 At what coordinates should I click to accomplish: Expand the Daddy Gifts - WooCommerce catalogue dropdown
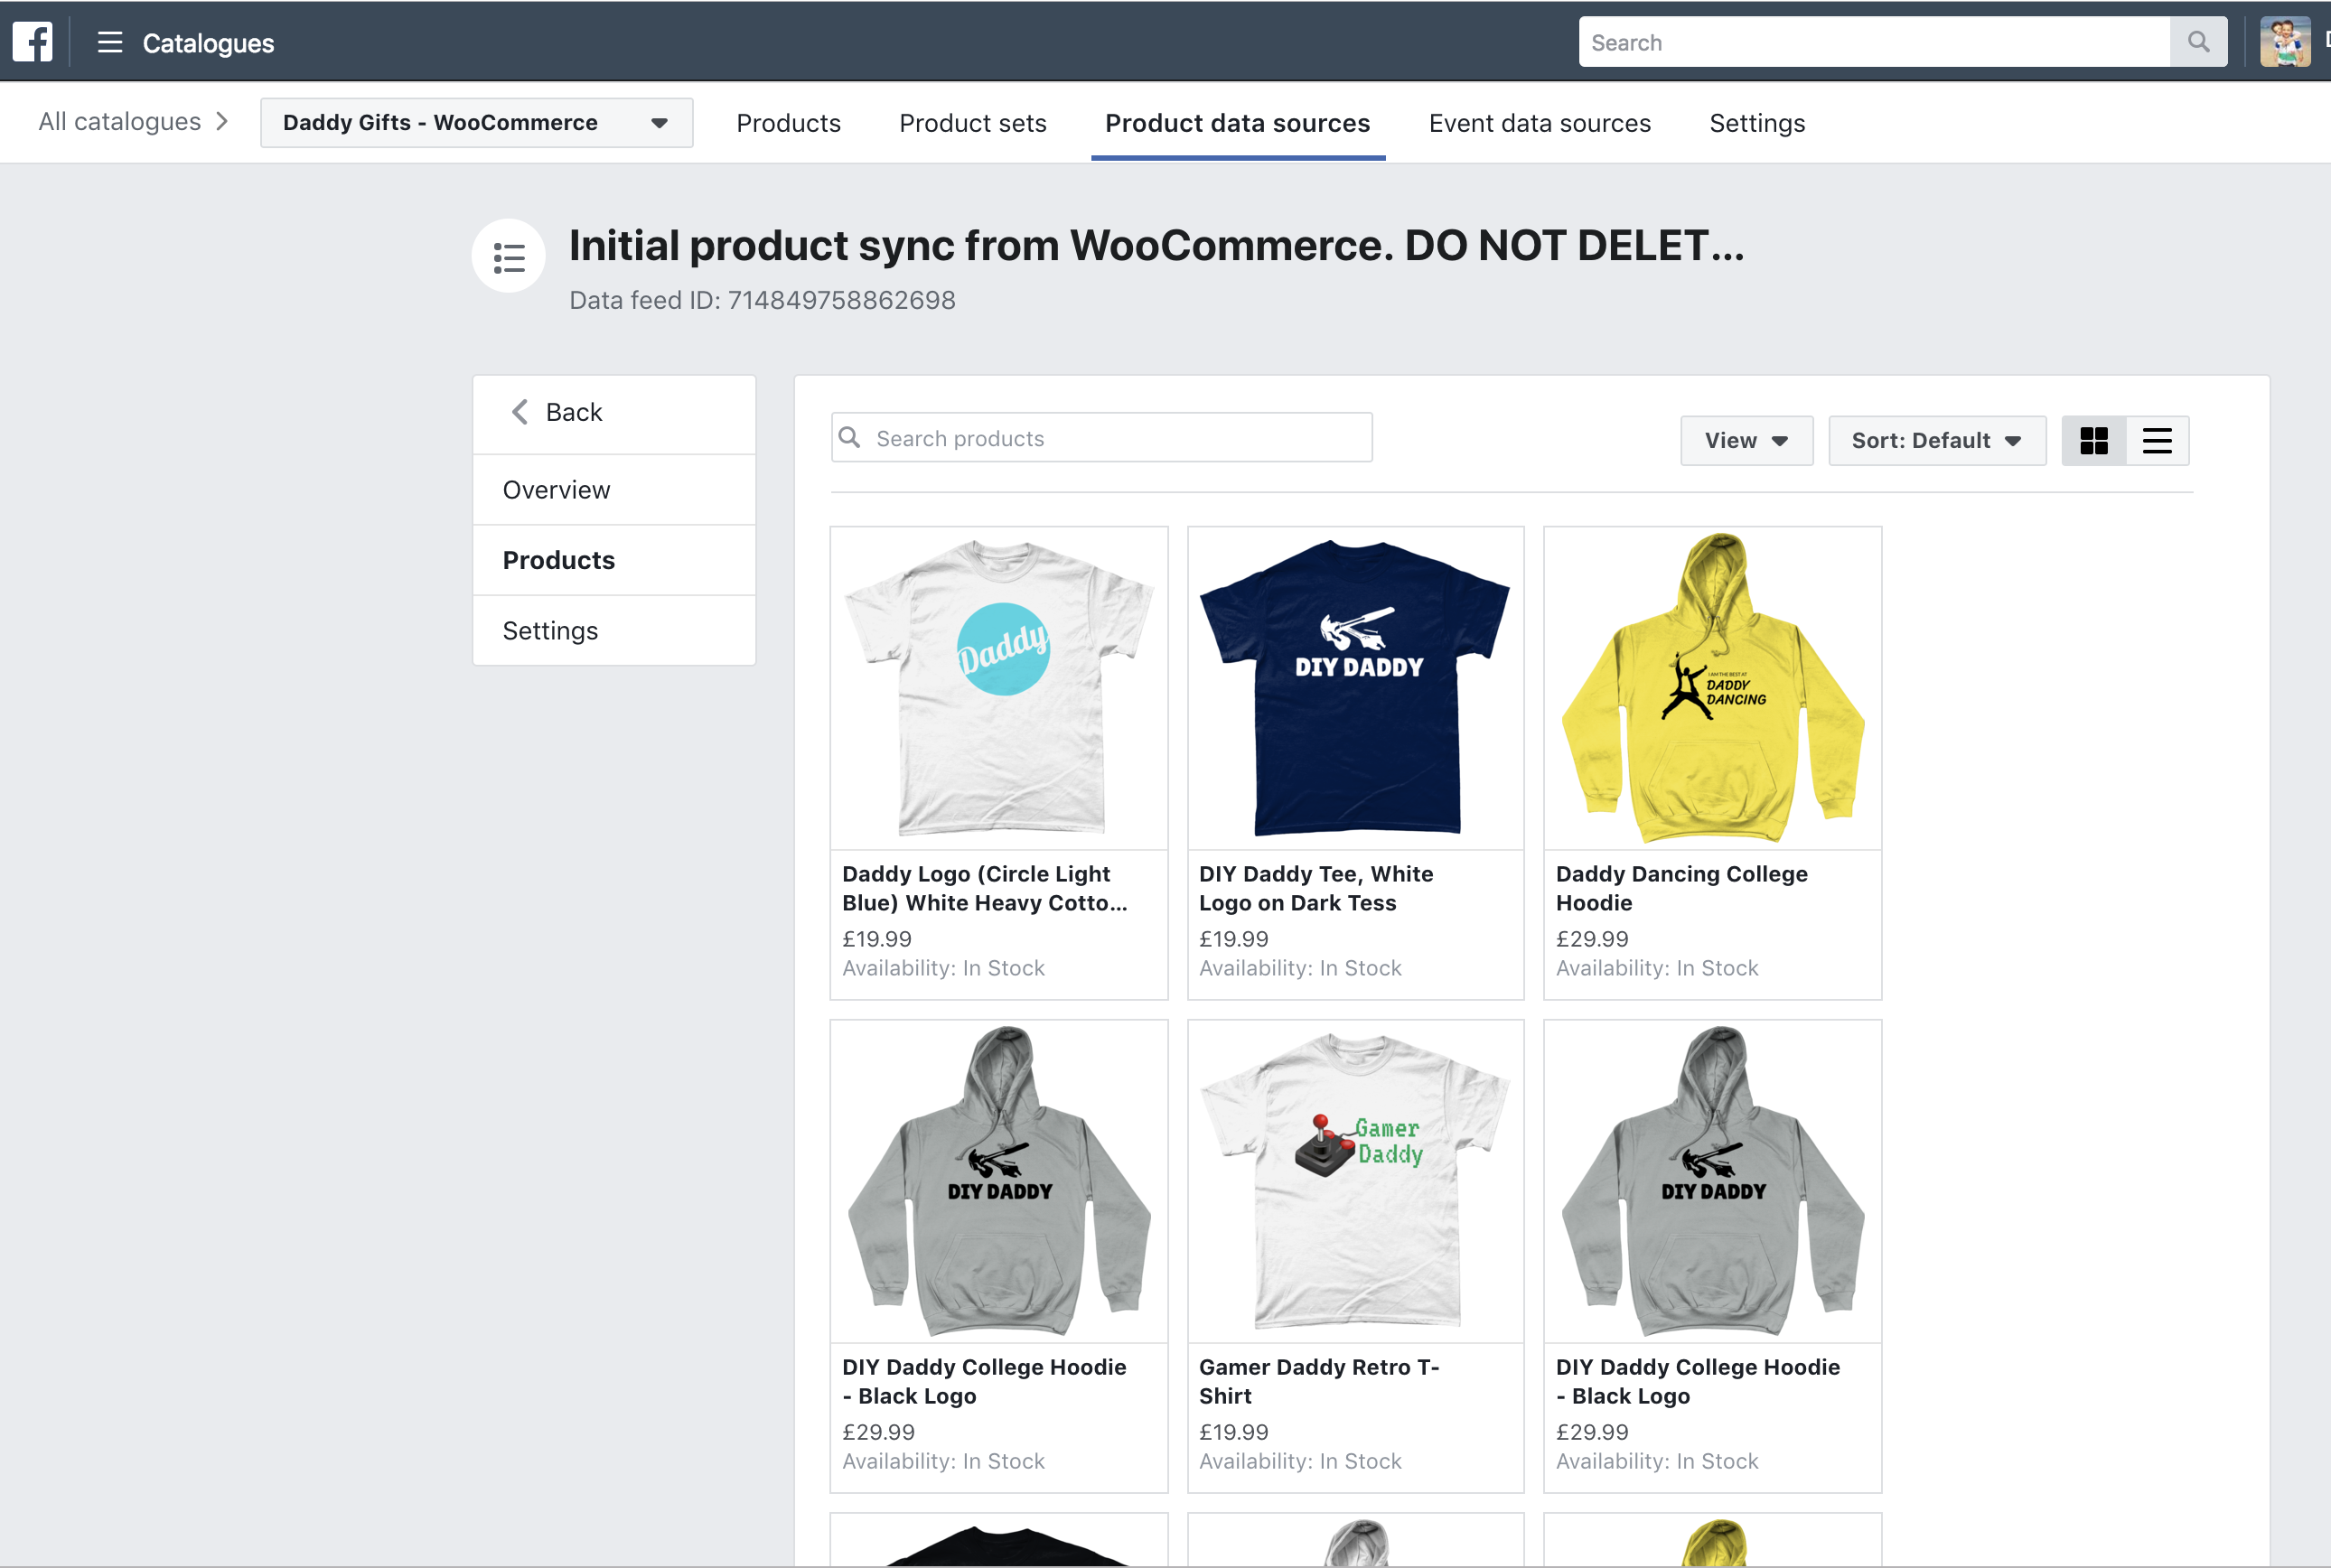click(x=477, y=123)
